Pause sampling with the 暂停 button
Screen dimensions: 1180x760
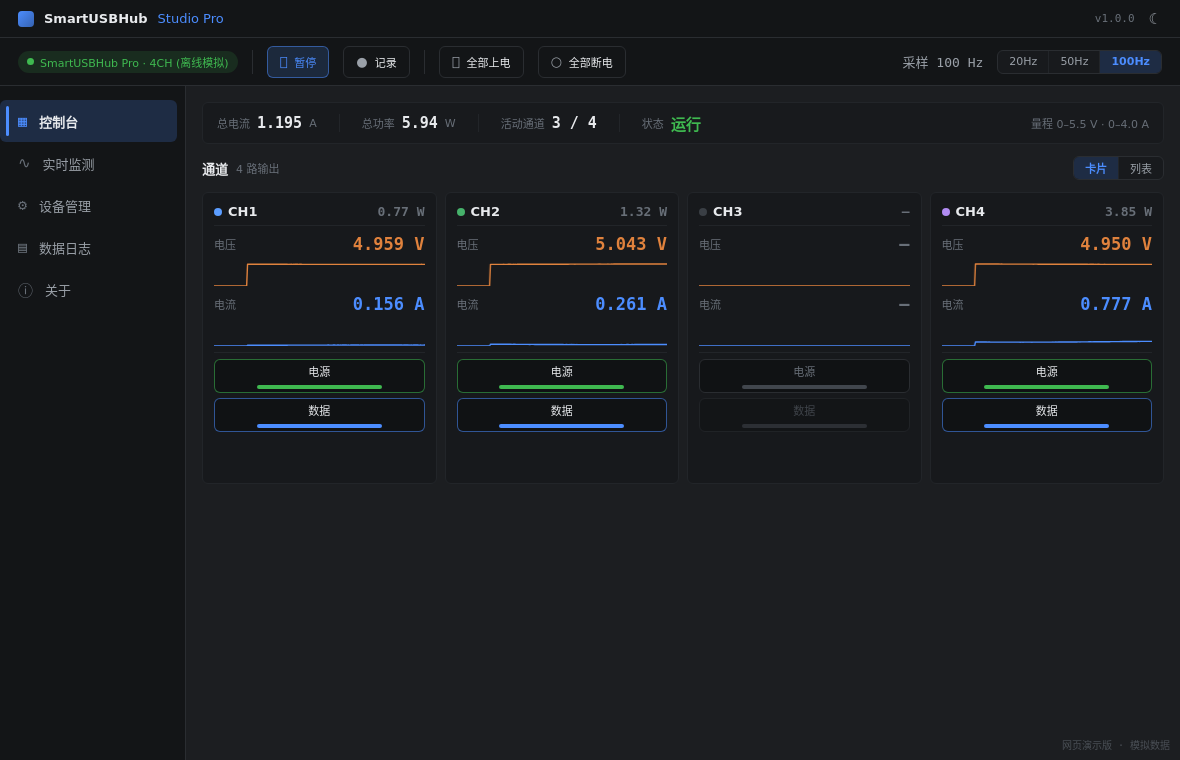point(298,62)
